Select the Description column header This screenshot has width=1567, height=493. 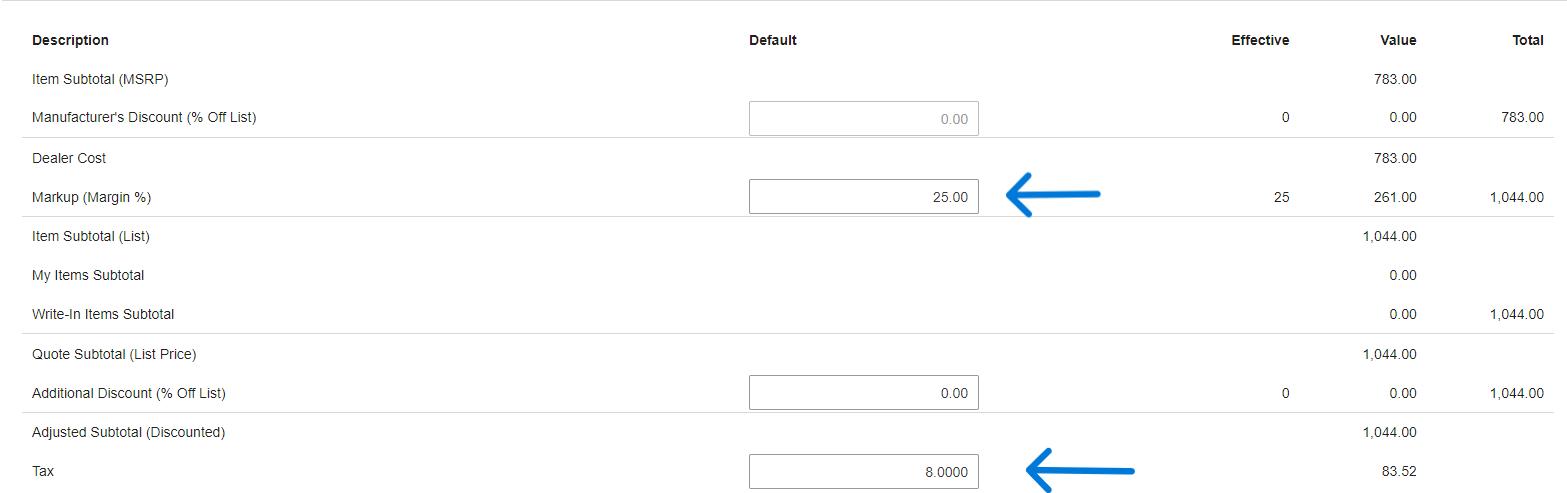click(x=70, y=40)
